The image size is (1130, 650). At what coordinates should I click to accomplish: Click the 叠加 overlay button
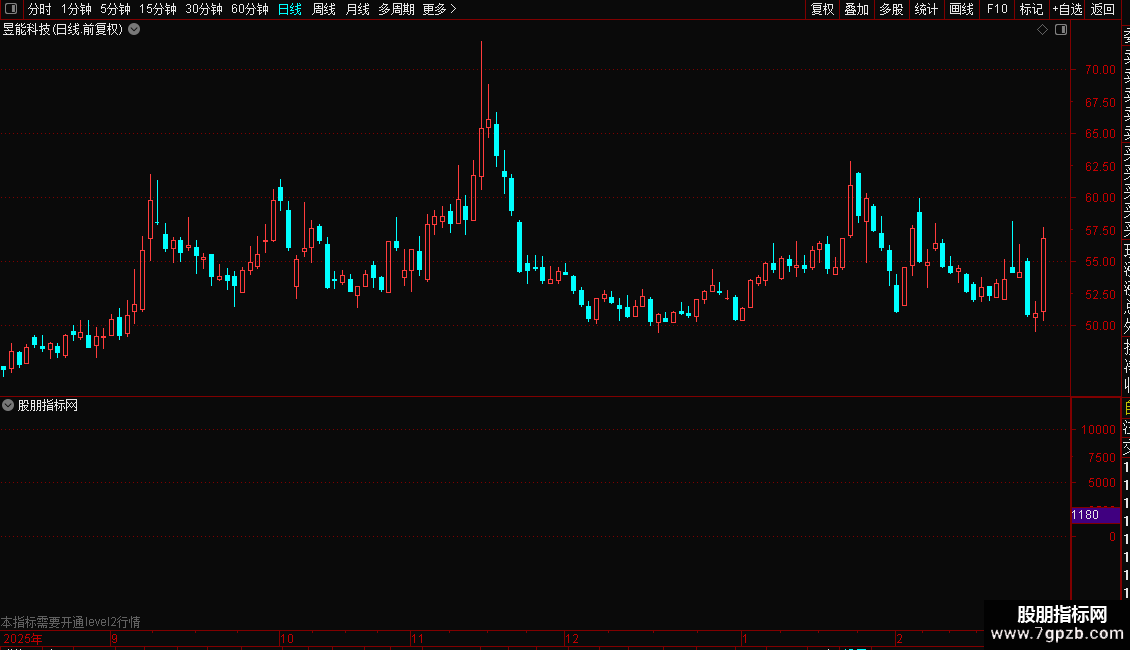[857, 9]
